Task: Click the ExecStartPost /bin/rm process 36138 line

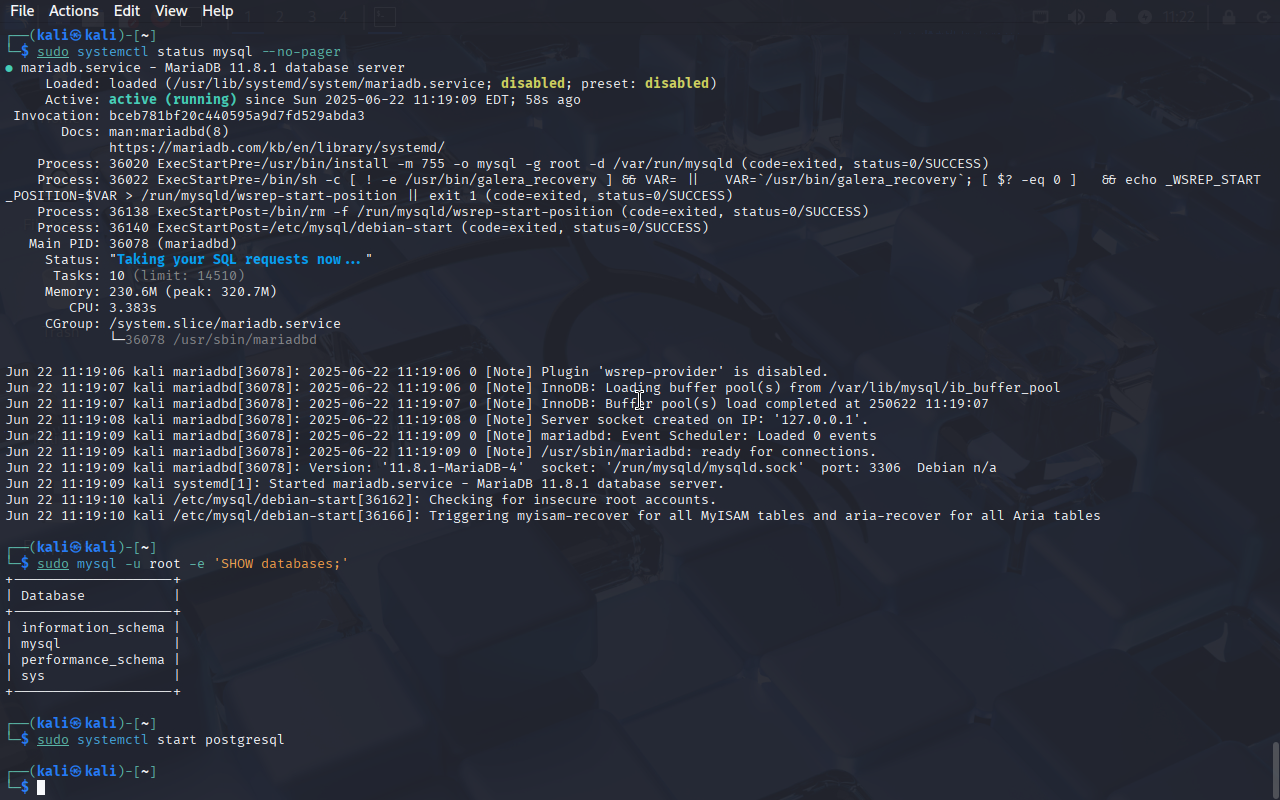Action: [453, 212]
